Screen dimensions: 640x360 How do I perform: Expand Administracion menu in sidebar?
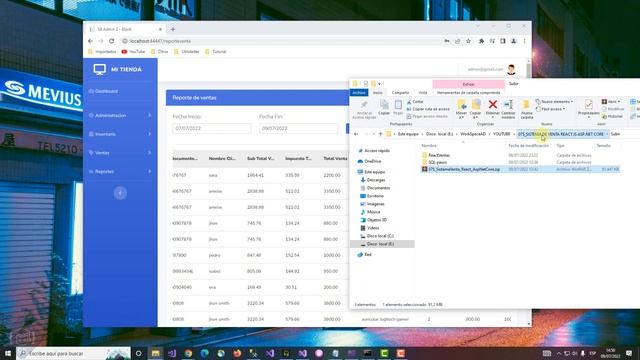[x=120, y=116]
